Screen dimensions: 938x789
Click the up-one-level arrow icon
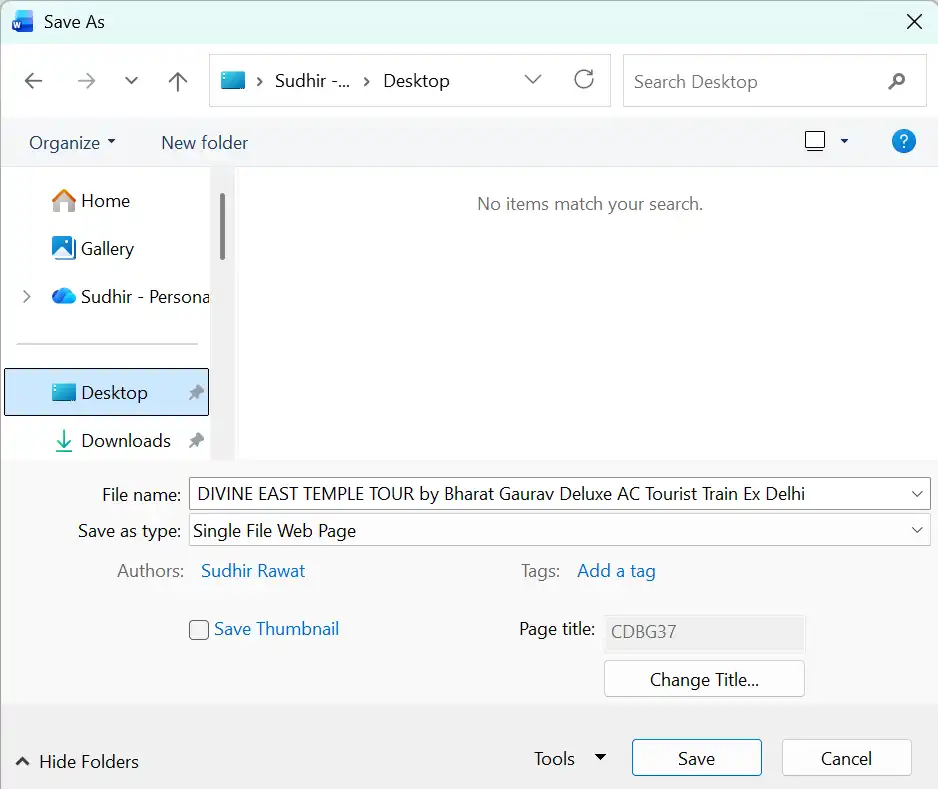178,81
